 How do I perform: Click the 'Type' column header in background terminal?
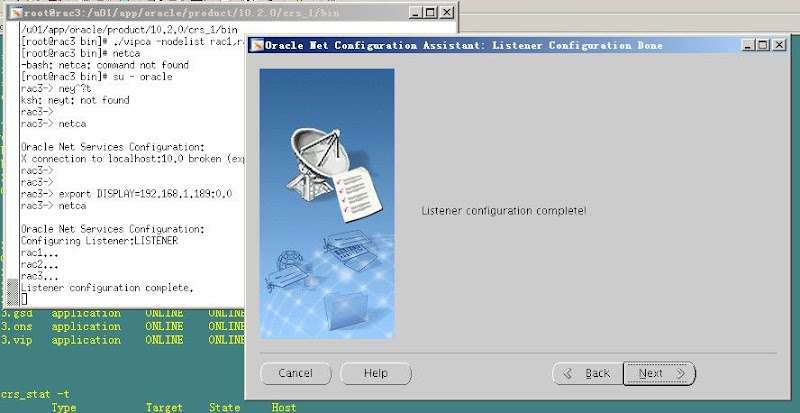pyautogui.click(x=64, y=407)
